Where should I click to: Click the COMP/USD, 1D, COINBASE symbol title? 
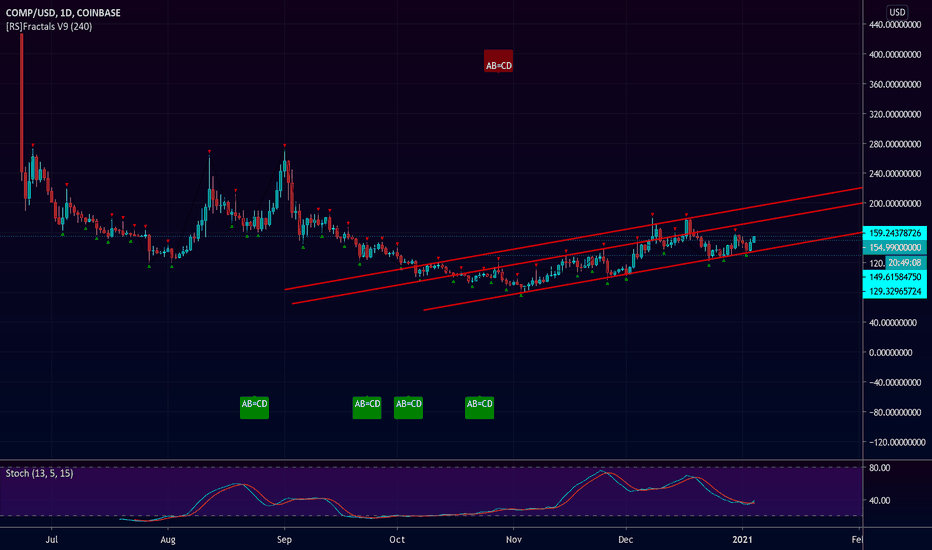click(63, 12)
